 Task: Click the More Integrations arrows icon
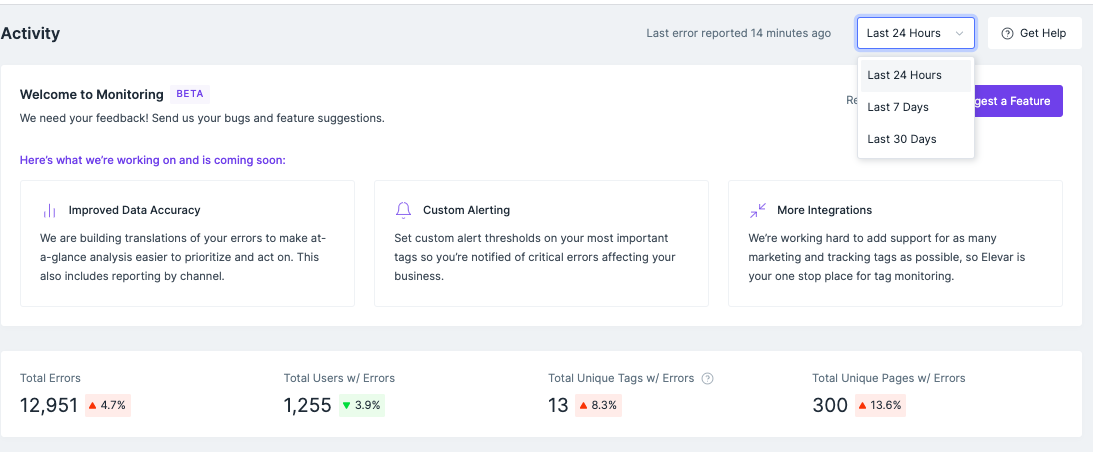pos(757,210)
